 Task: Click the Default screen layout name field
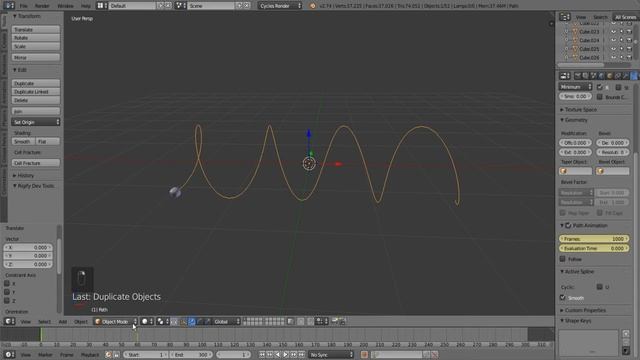(133, 6)
